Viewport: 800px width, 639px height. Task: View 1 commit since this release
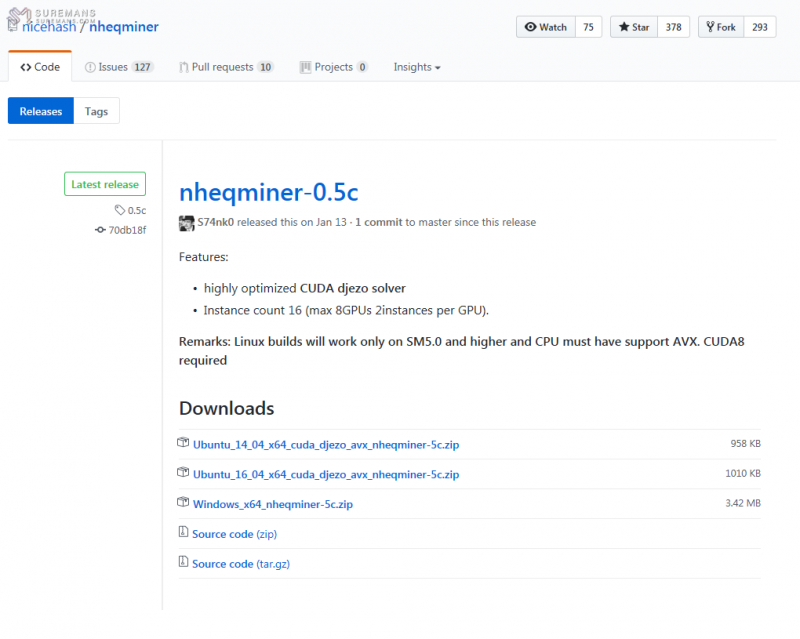[x=379, y=223]
